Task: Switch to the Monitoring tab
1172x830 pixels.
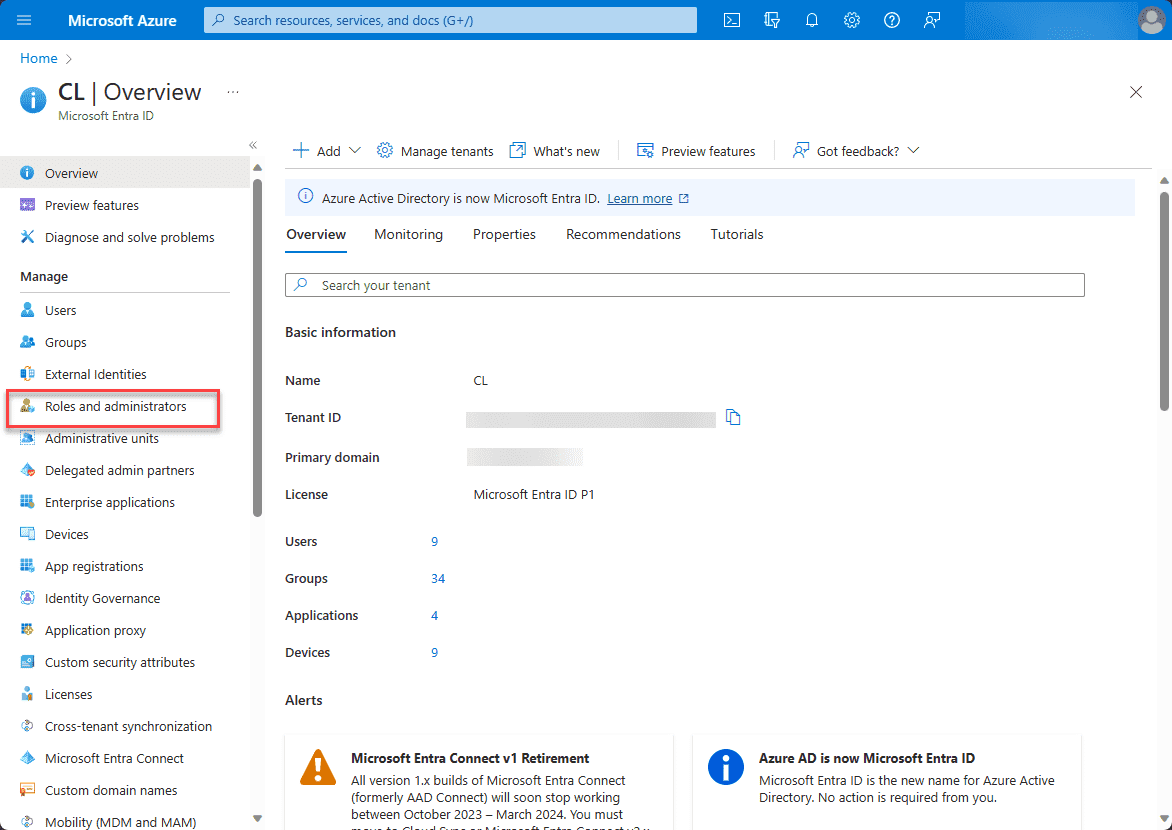Action: pyautogui.click(x=408, y=235)
